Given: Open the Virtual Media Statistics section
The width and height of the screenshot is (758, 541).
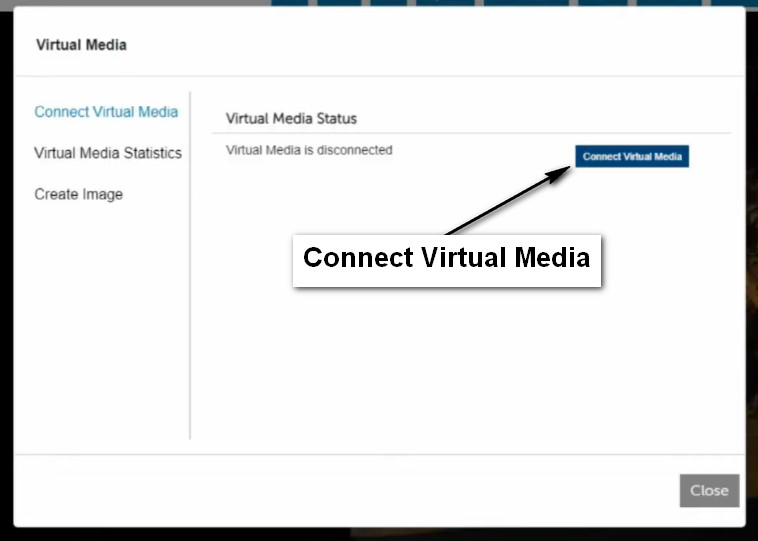Looking at the screenshot, I should (108, 153).
